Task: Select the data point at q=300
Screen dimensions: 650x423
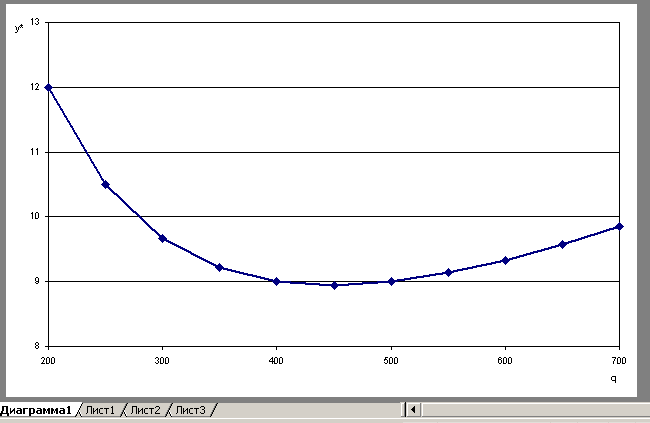Action: [x=162, y=238]
